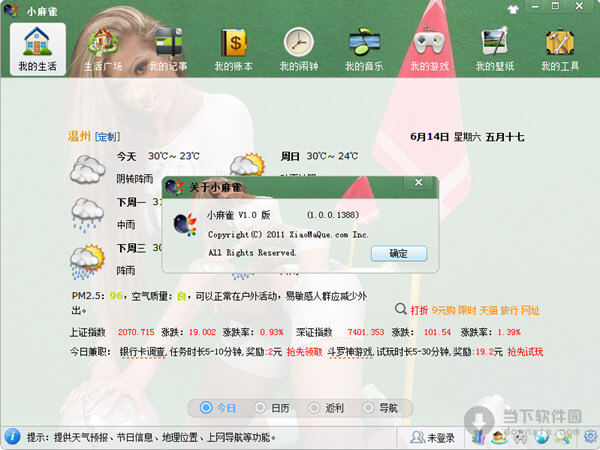This screenshot has width=600, height=450.
Task: Open the 9元购 search link
Action: click(x=443, y=310)
